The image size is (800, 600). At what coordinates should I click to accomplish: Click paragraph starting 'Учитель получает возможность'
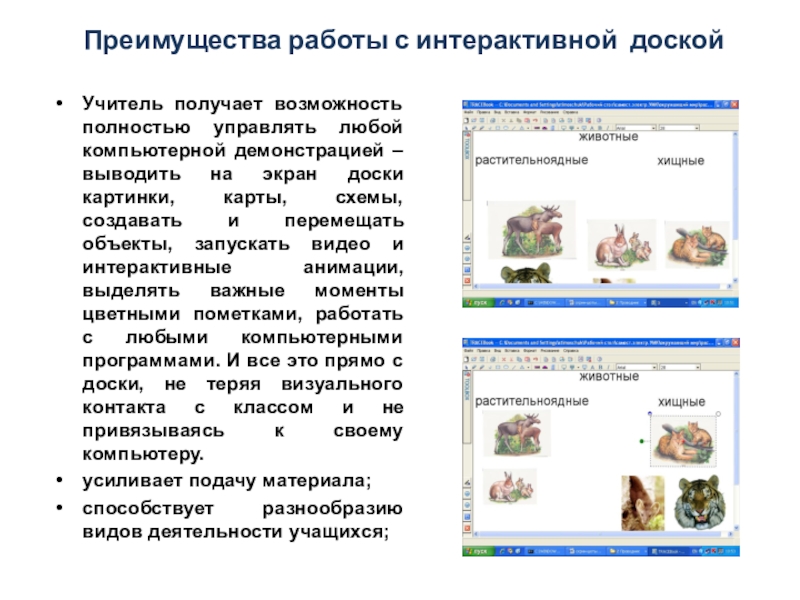point(242,278)
